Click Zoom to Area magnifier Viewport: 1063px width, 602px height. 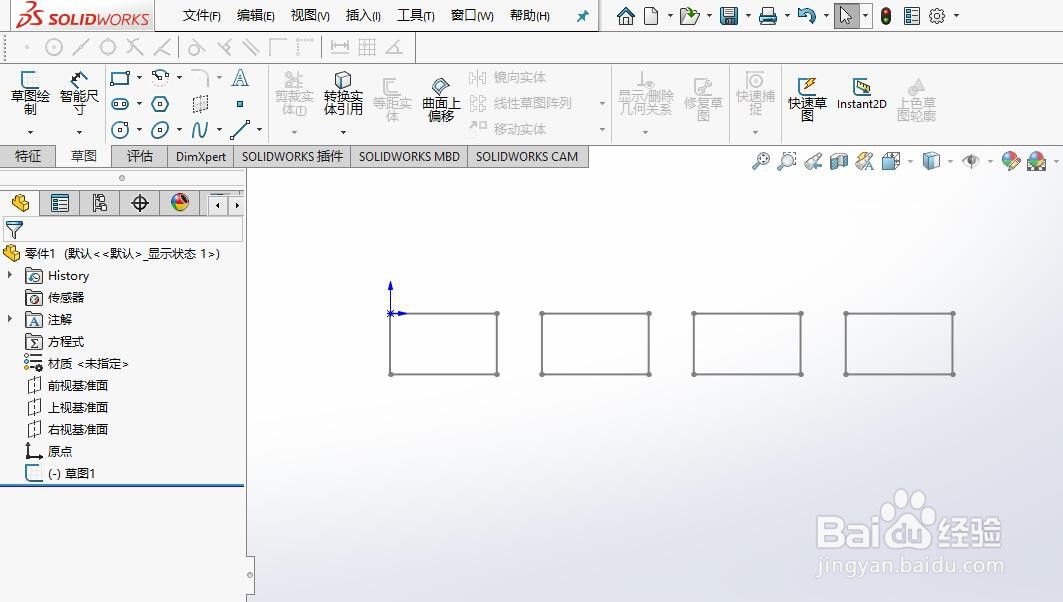786,161
